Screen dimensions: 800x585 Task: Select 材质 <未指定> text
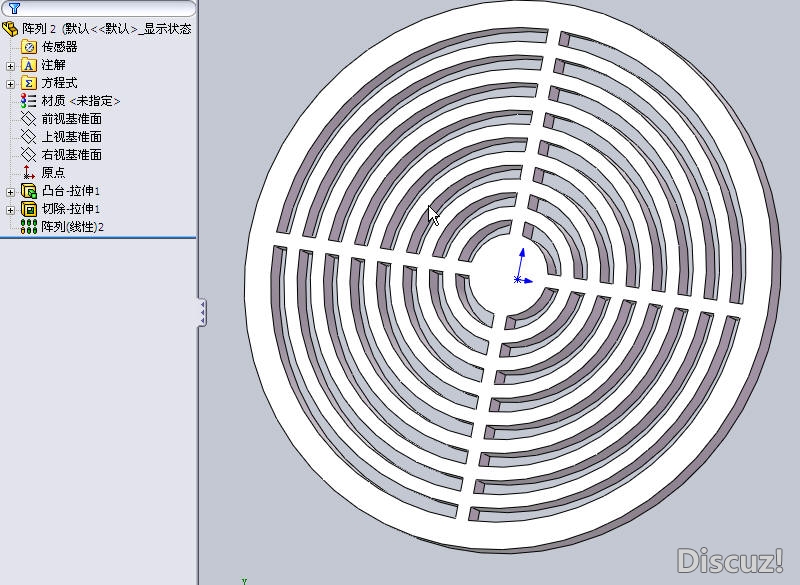pos(81,101)
